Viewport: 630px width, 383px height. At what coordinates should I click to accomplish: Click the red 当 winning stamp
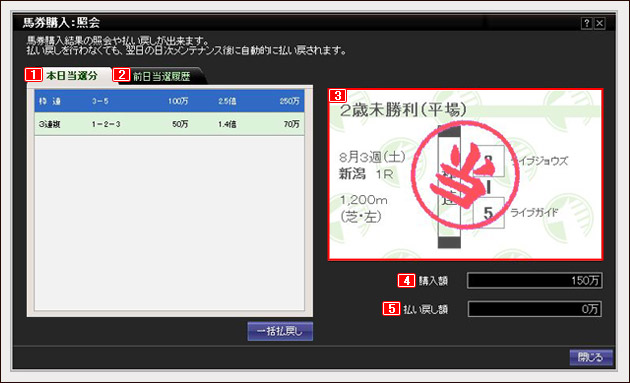point(465,175)
